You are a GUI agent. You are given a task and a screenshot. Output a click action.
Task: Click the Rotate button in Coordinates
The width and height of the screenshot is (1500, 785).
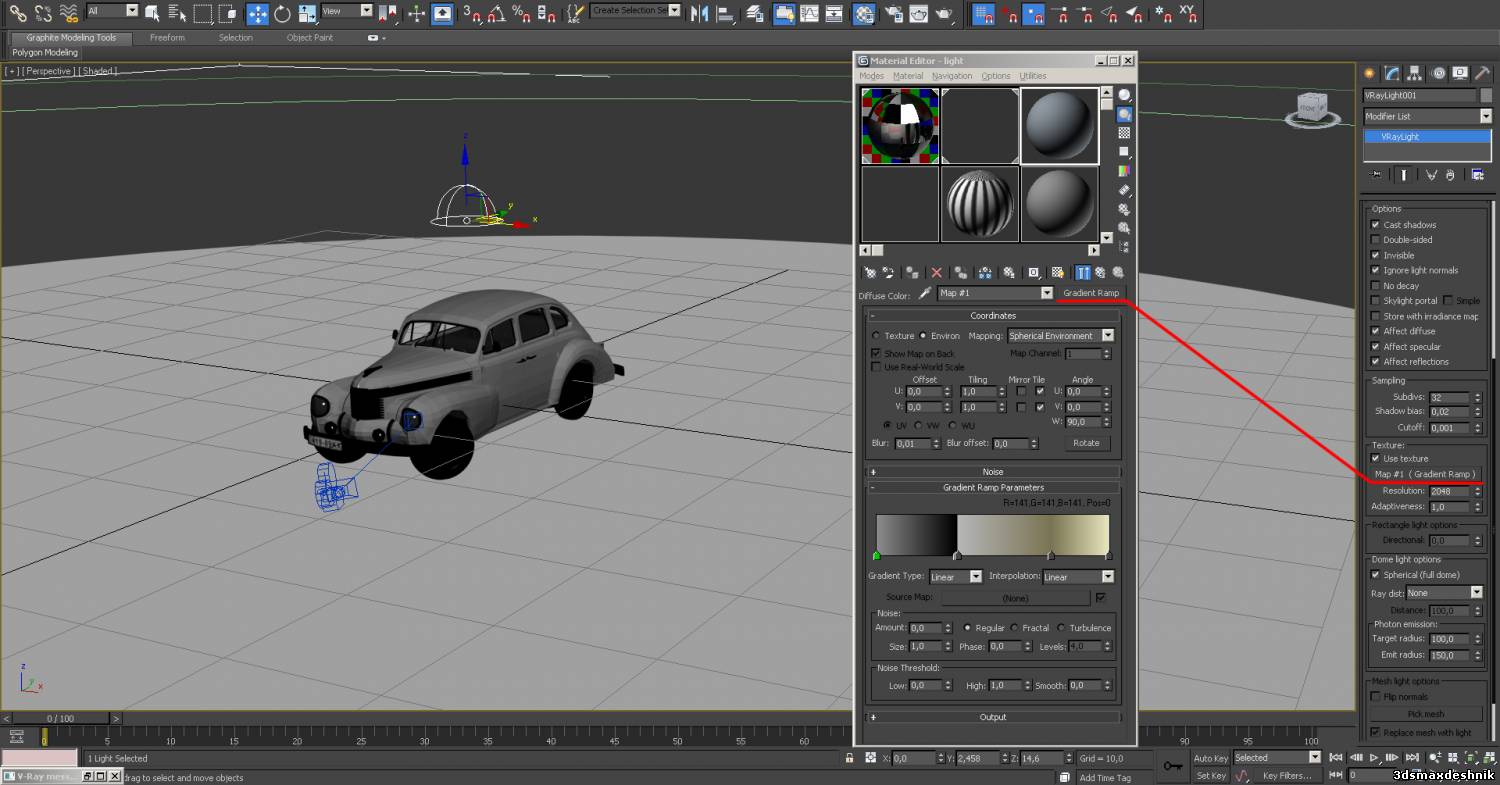tap(1086, 443)
